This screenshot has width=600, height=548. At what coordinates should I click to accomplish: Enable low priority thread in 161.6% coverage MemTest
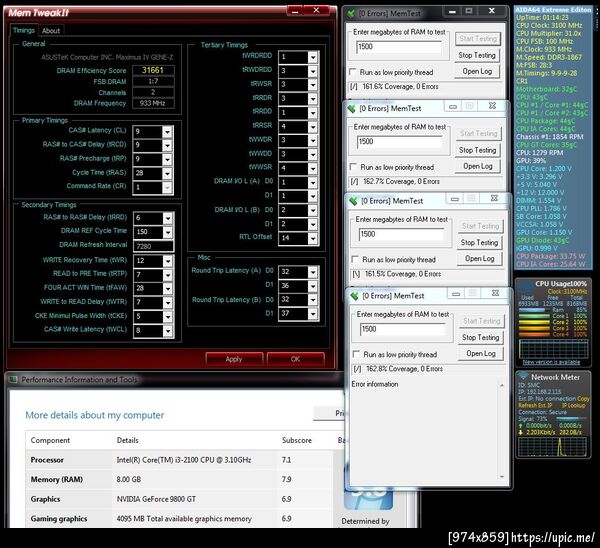[x=352, y=72]
